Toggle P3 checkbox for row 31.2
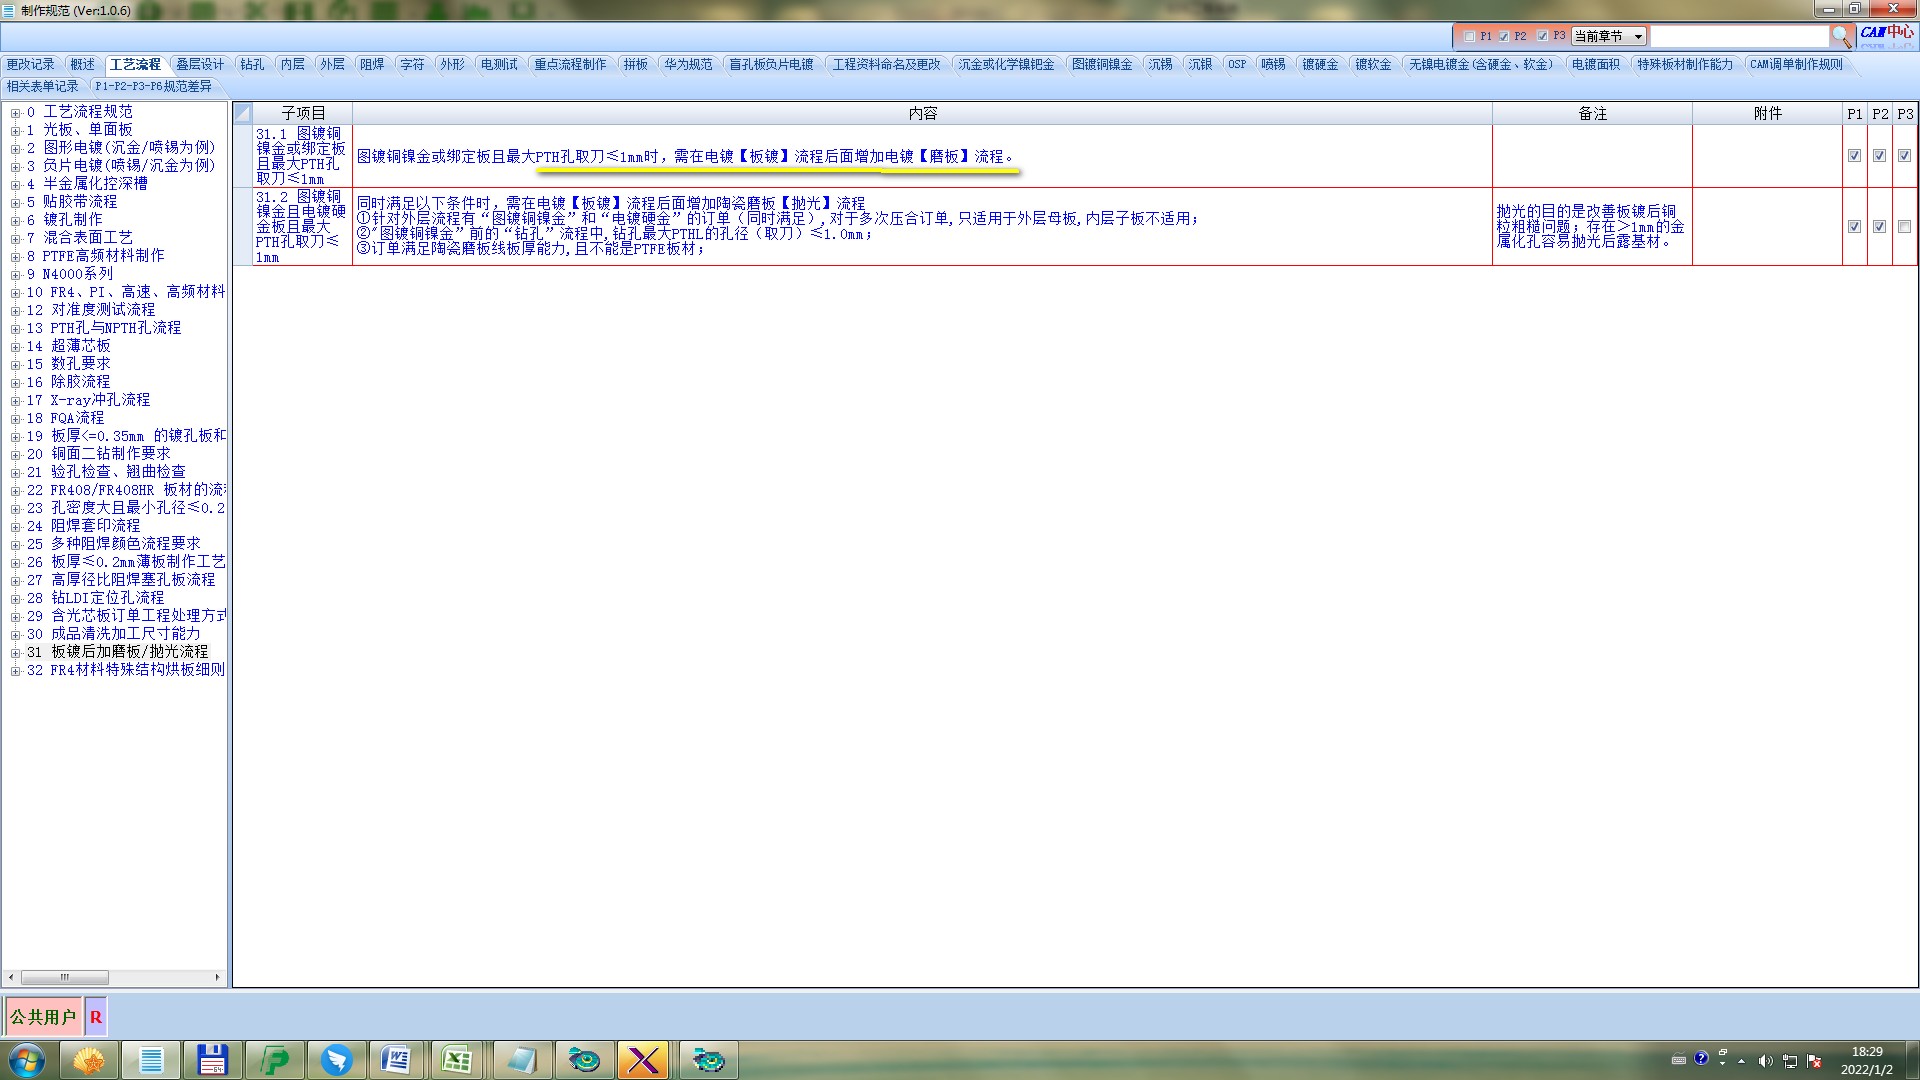 click(x=1904, y=227)
